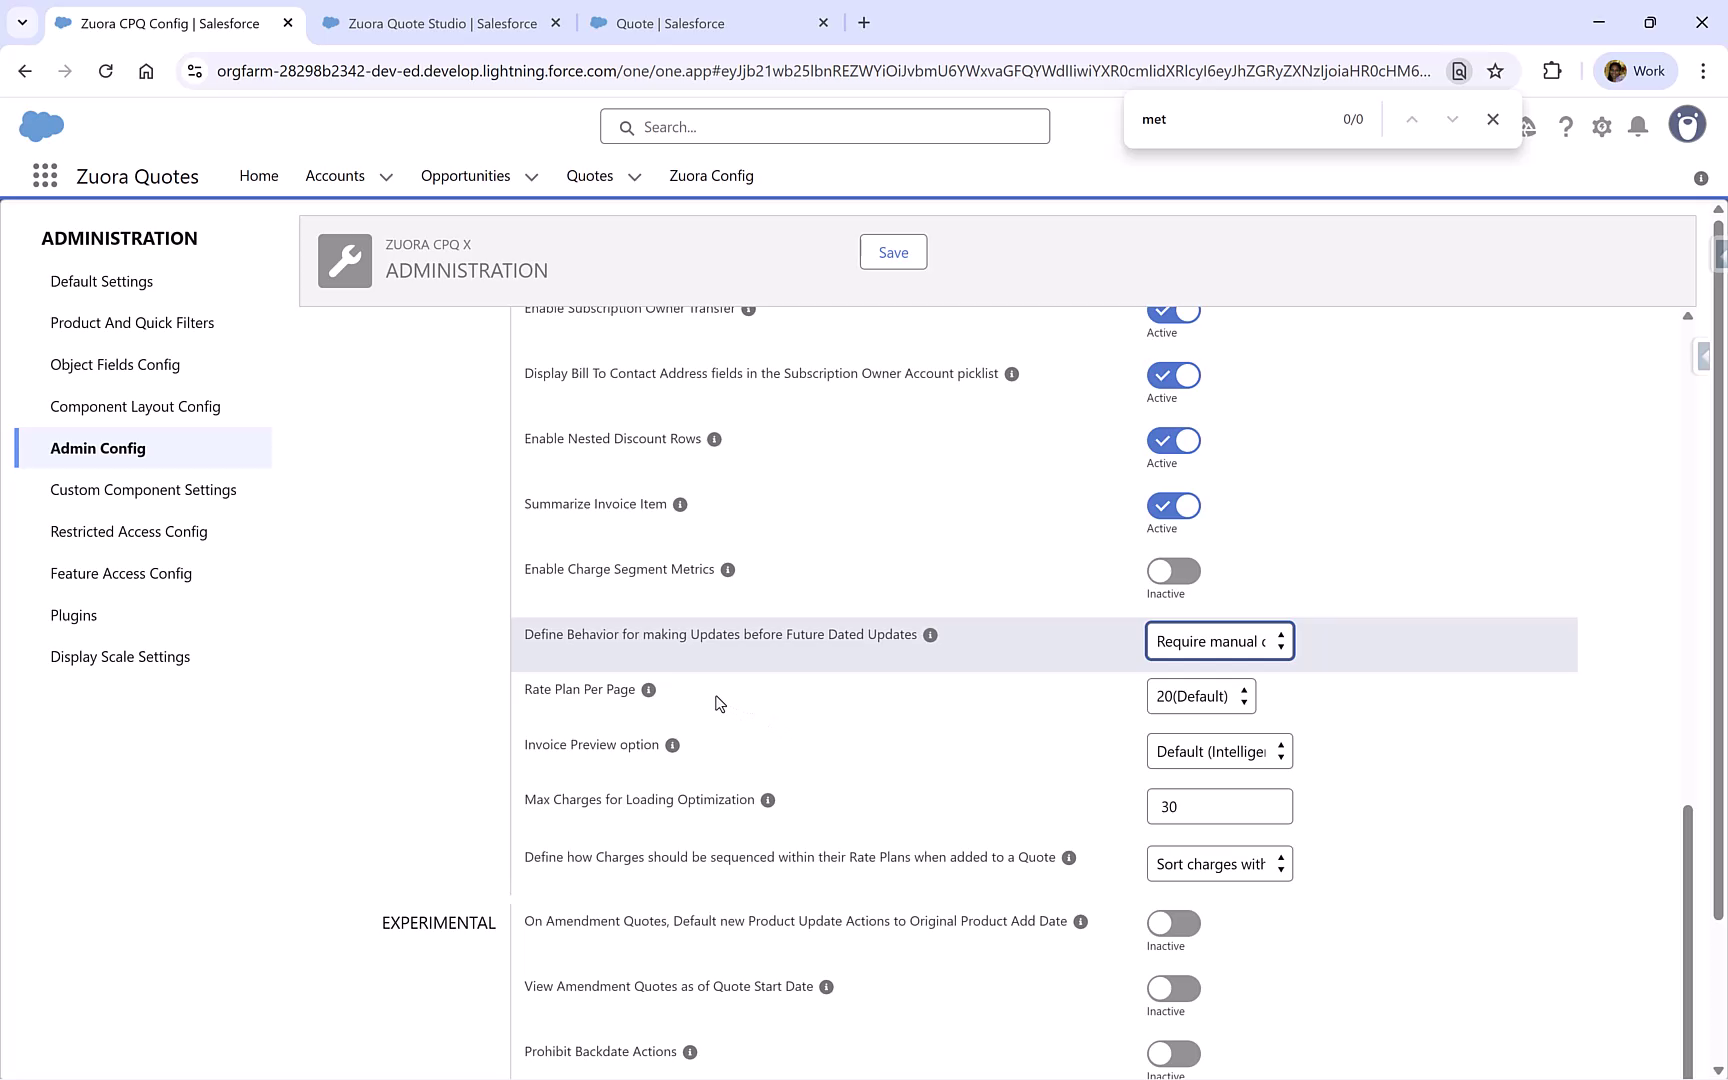The image size is (1728, 1080).
Task: Open the Help question mark icon
Action: click(1566, 127)
